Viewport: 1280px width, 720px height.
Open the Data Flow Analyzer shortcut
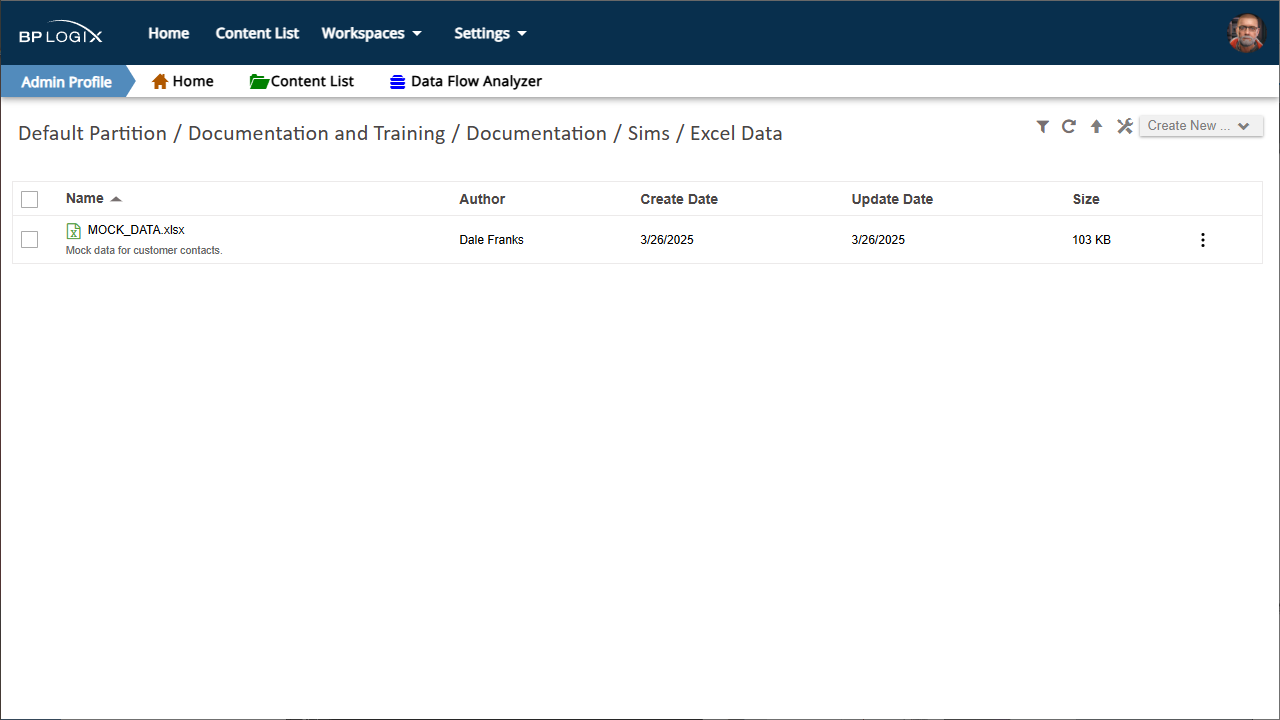(x=466, y=82)
